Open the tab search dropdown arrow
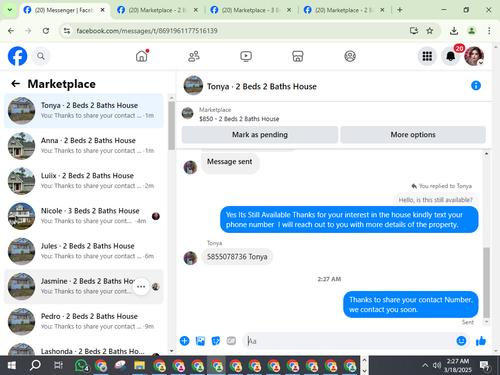 (x=10, y=10)
